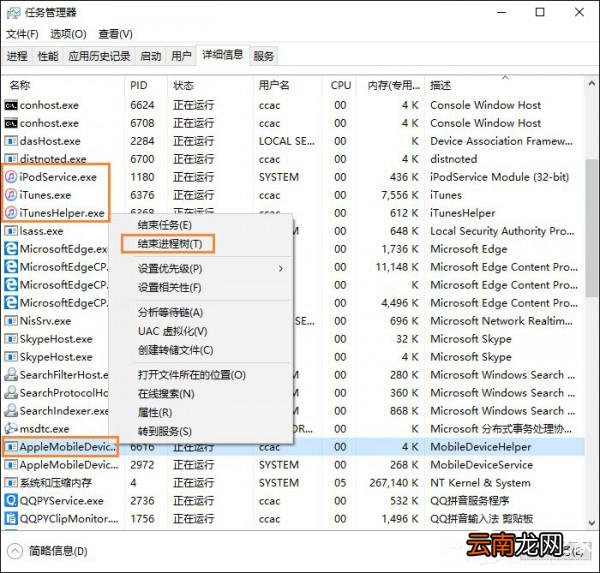Click SkypeHost.exe icon in Skype row using 4 K
This screenshot has width=600, height=573.
[x=11, y=357]
